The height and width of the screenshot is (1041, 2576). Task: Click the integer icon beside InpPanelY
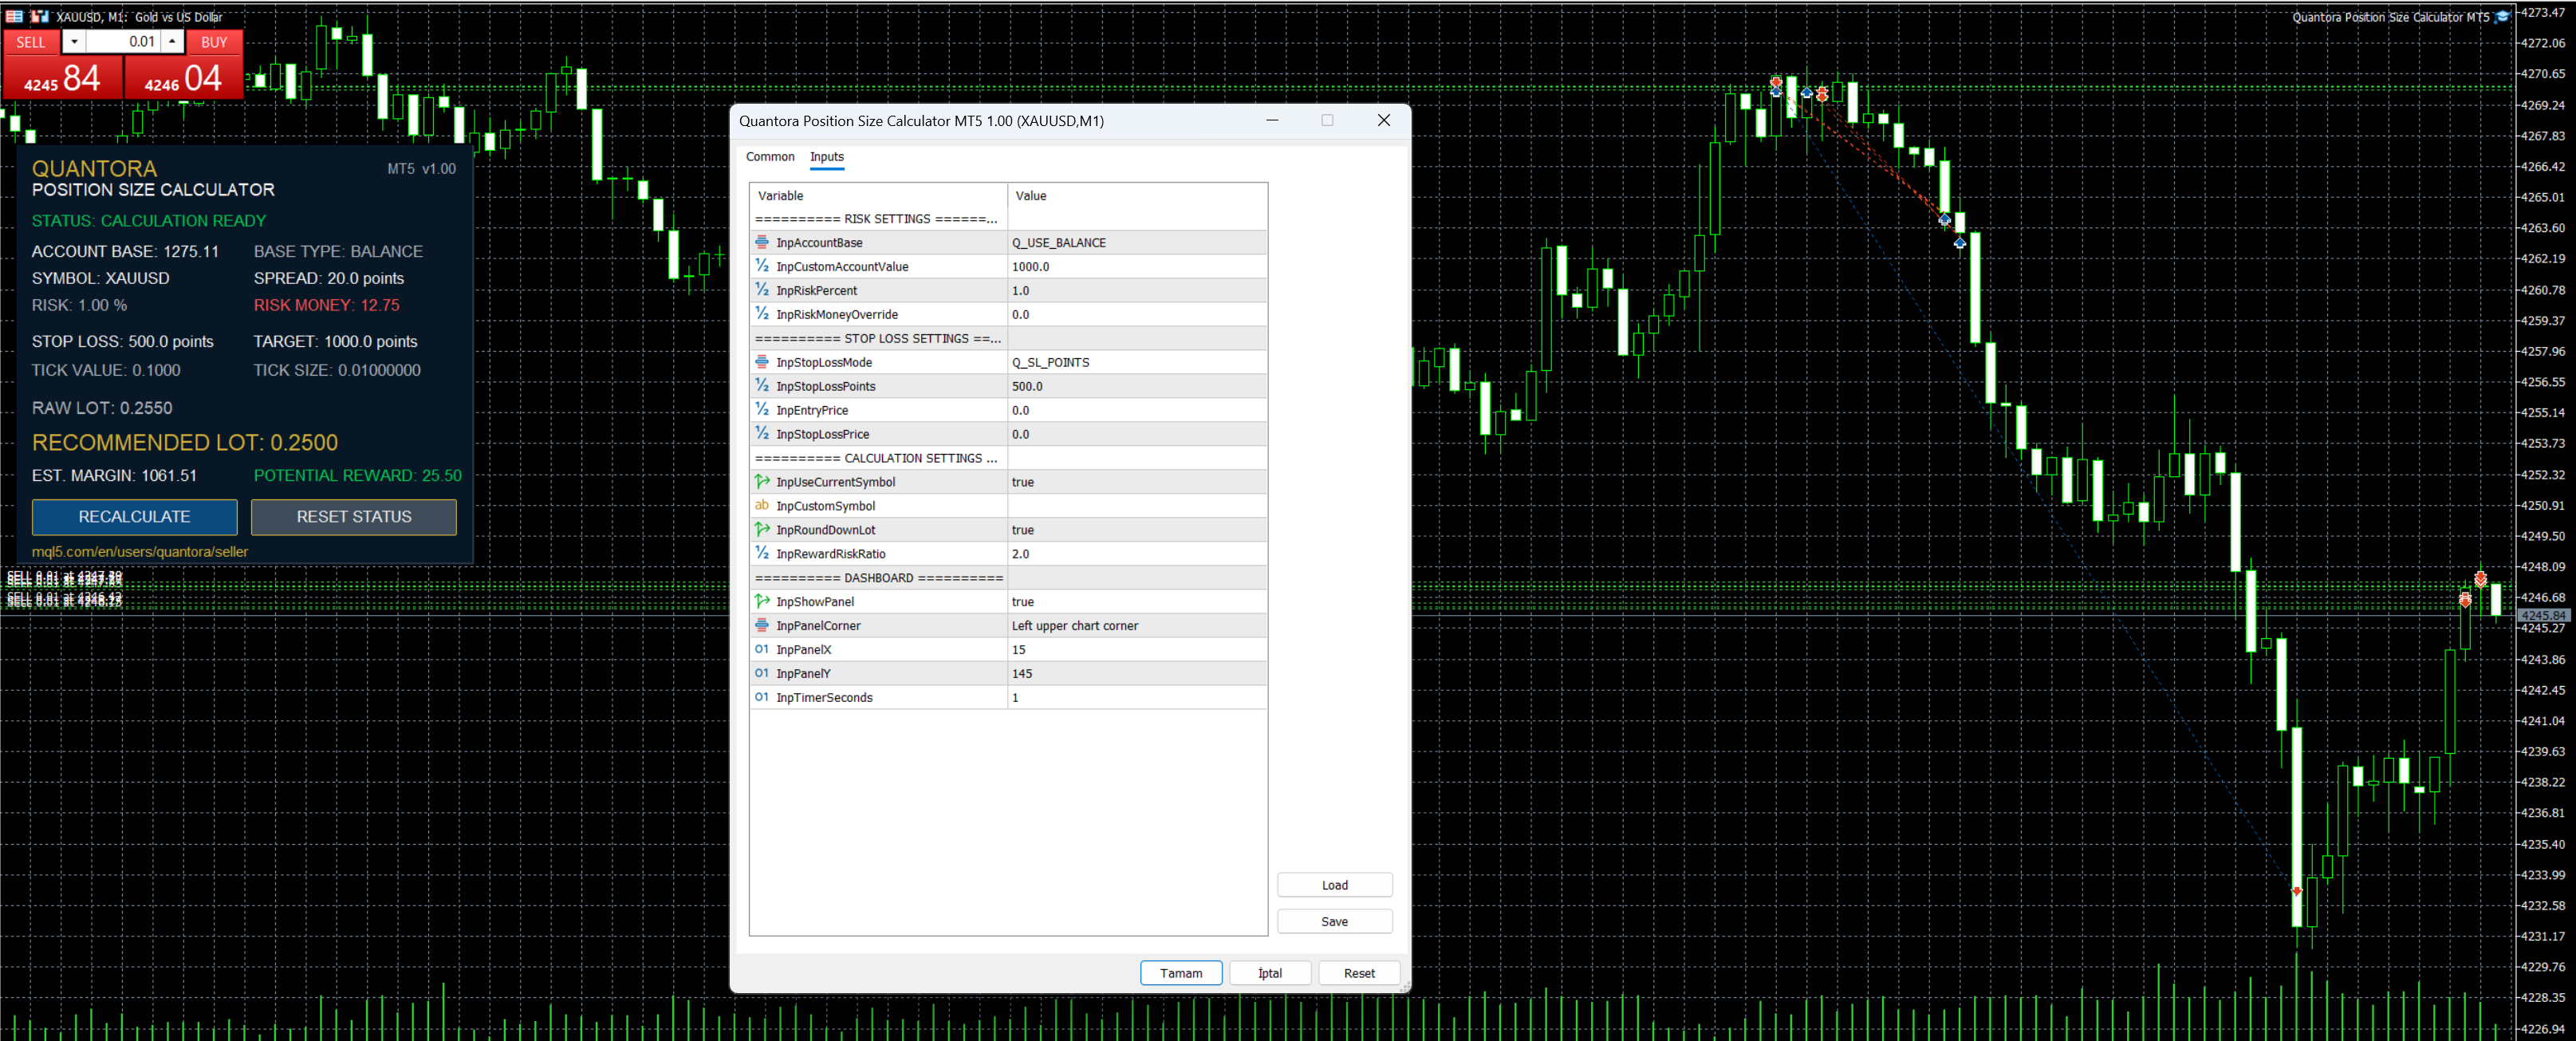pos(762,674)
